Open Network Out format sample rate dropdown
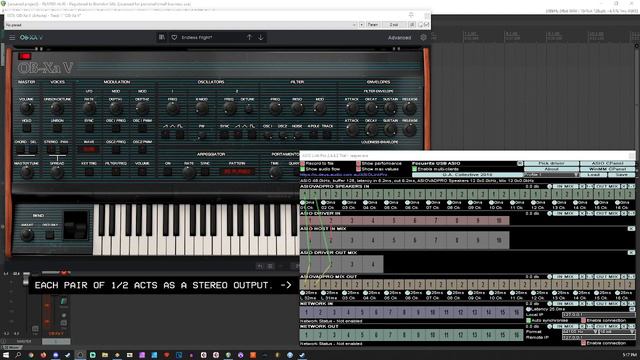The image size is (640, 360). pyautogui.click(x=579, y=332)
